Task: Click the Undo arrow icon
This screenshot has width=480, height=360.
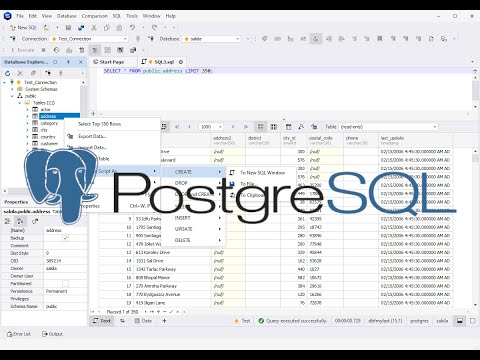Action: pyautogui.click(x=132, y=28)
